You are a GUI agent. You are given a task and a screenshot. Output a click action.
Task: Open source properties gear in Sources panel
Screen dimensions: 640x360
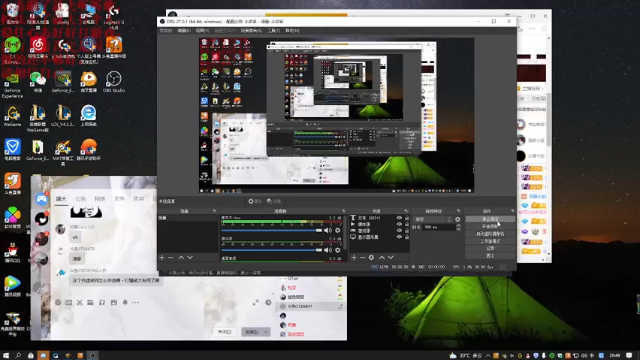click(371, 258)
